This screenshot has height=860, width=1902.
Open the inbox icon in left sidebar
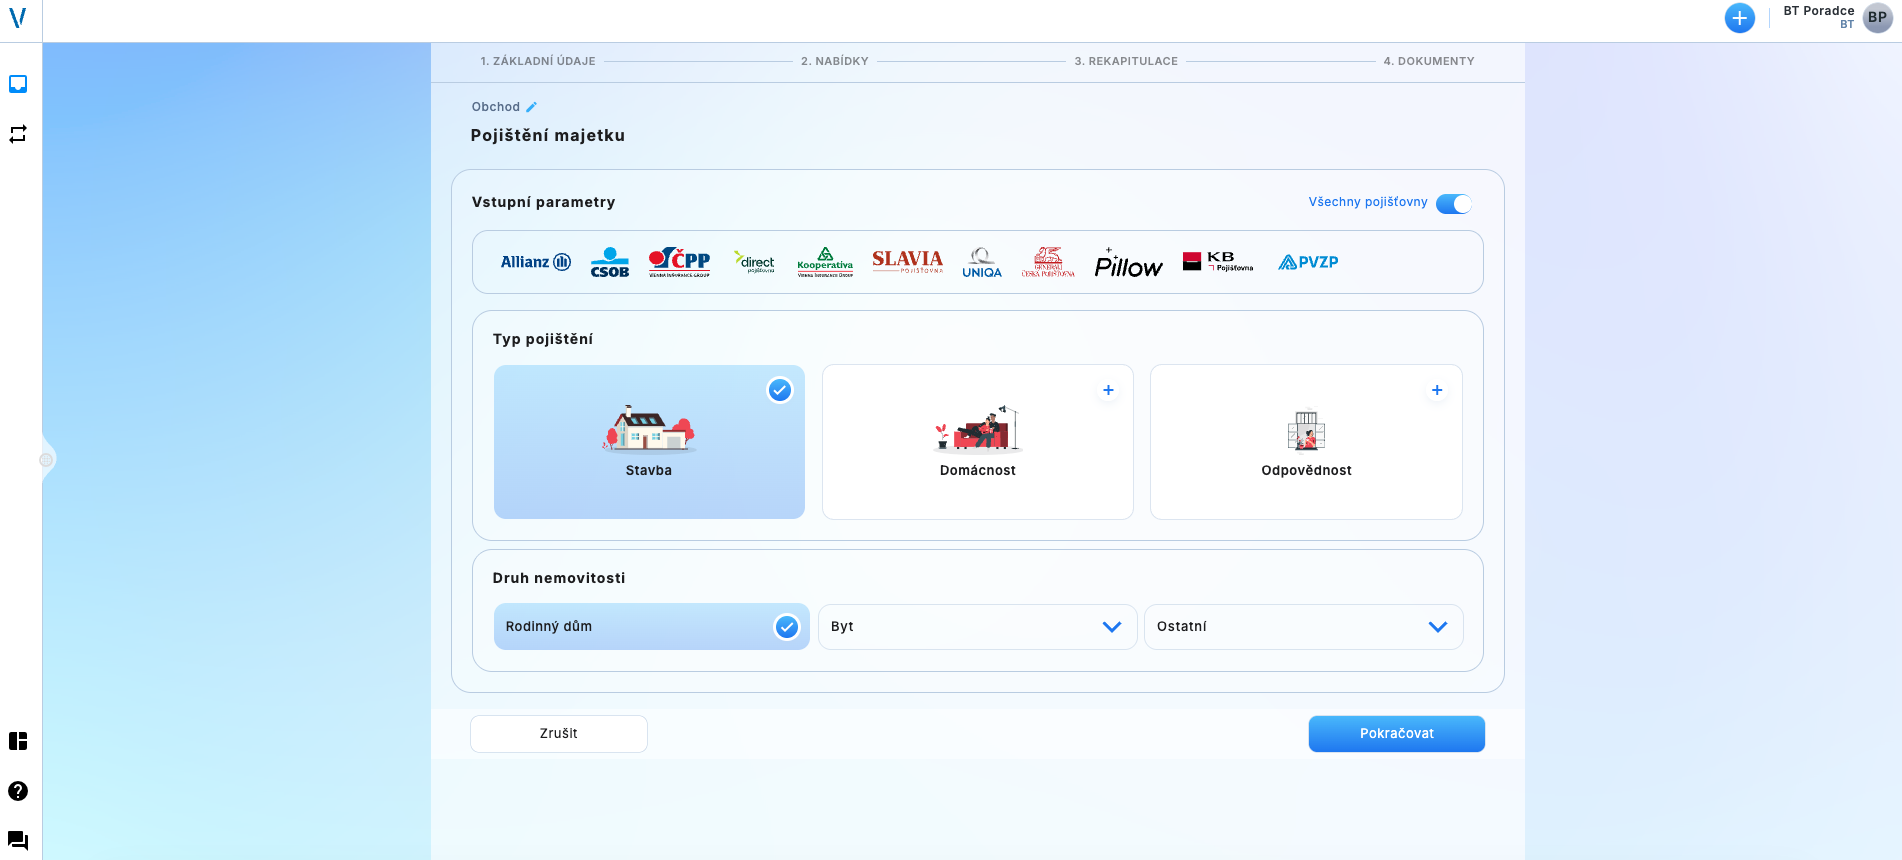coord(18,84)
